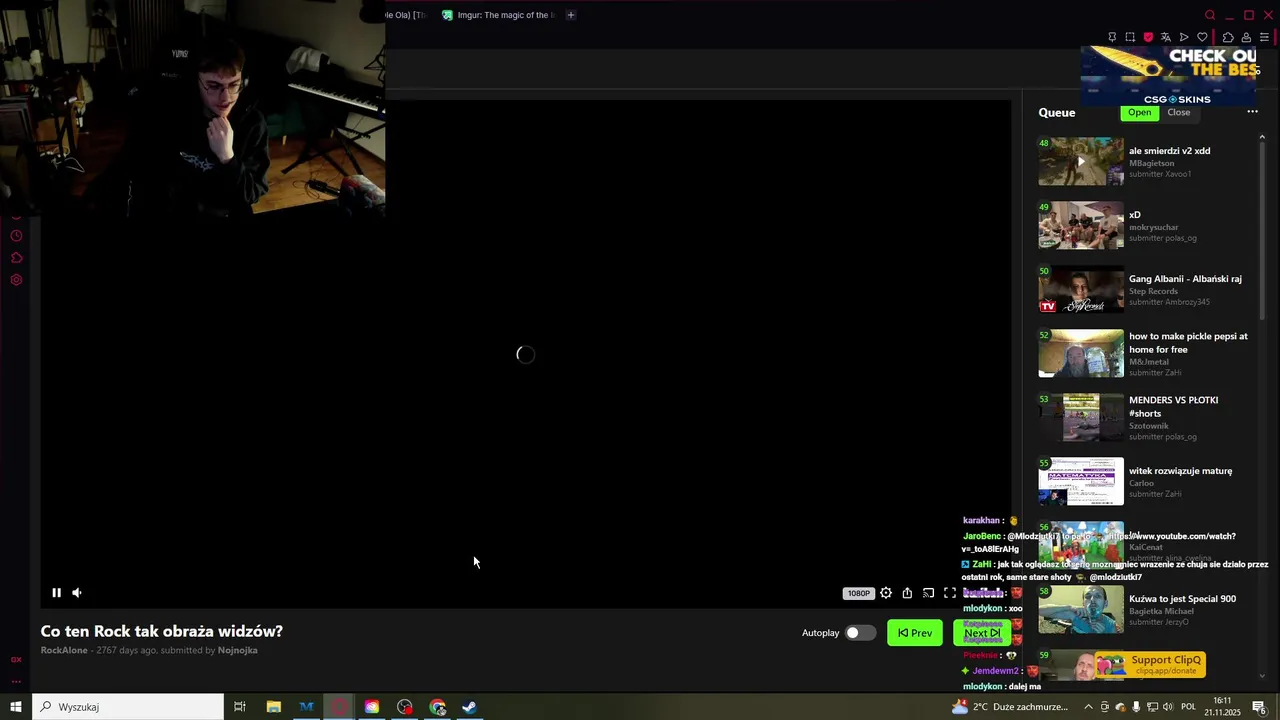This screenshot has width=1280, height=720.
Task: Click the 'Kużwa to jest Special 900' thumbnail
Action: (1081, 610)
